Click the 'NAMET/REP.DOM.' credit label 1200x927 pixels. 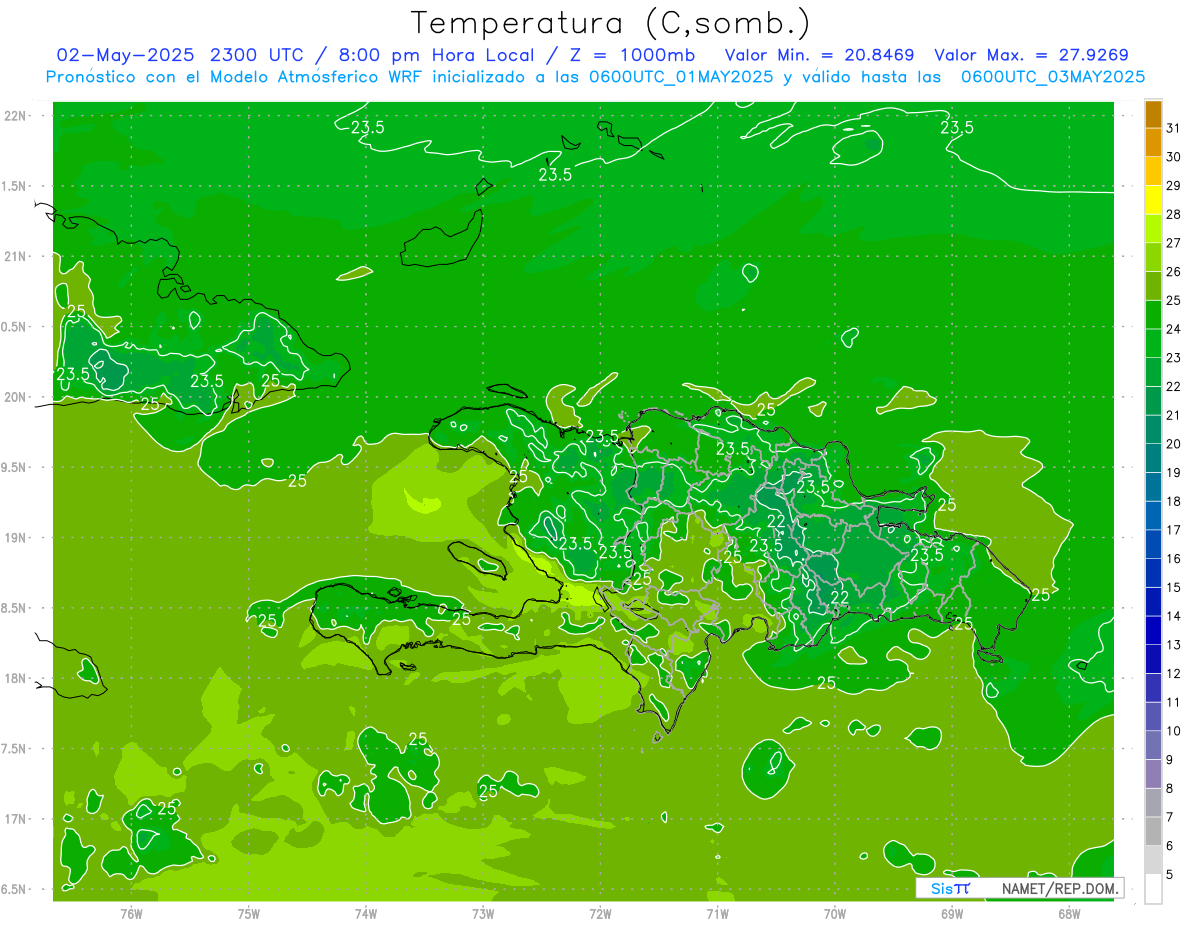click(x=1058, y=888)
